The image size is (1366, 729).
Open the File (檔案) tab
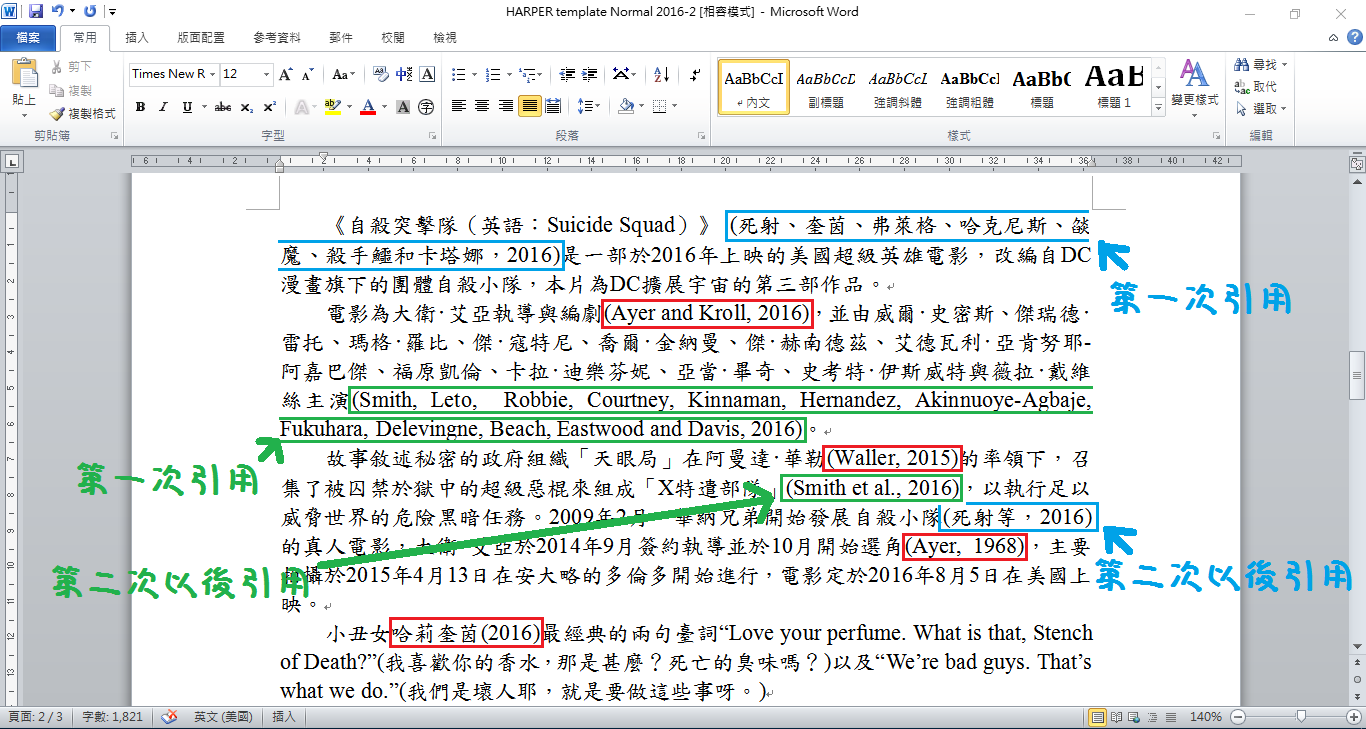point(28,38)
